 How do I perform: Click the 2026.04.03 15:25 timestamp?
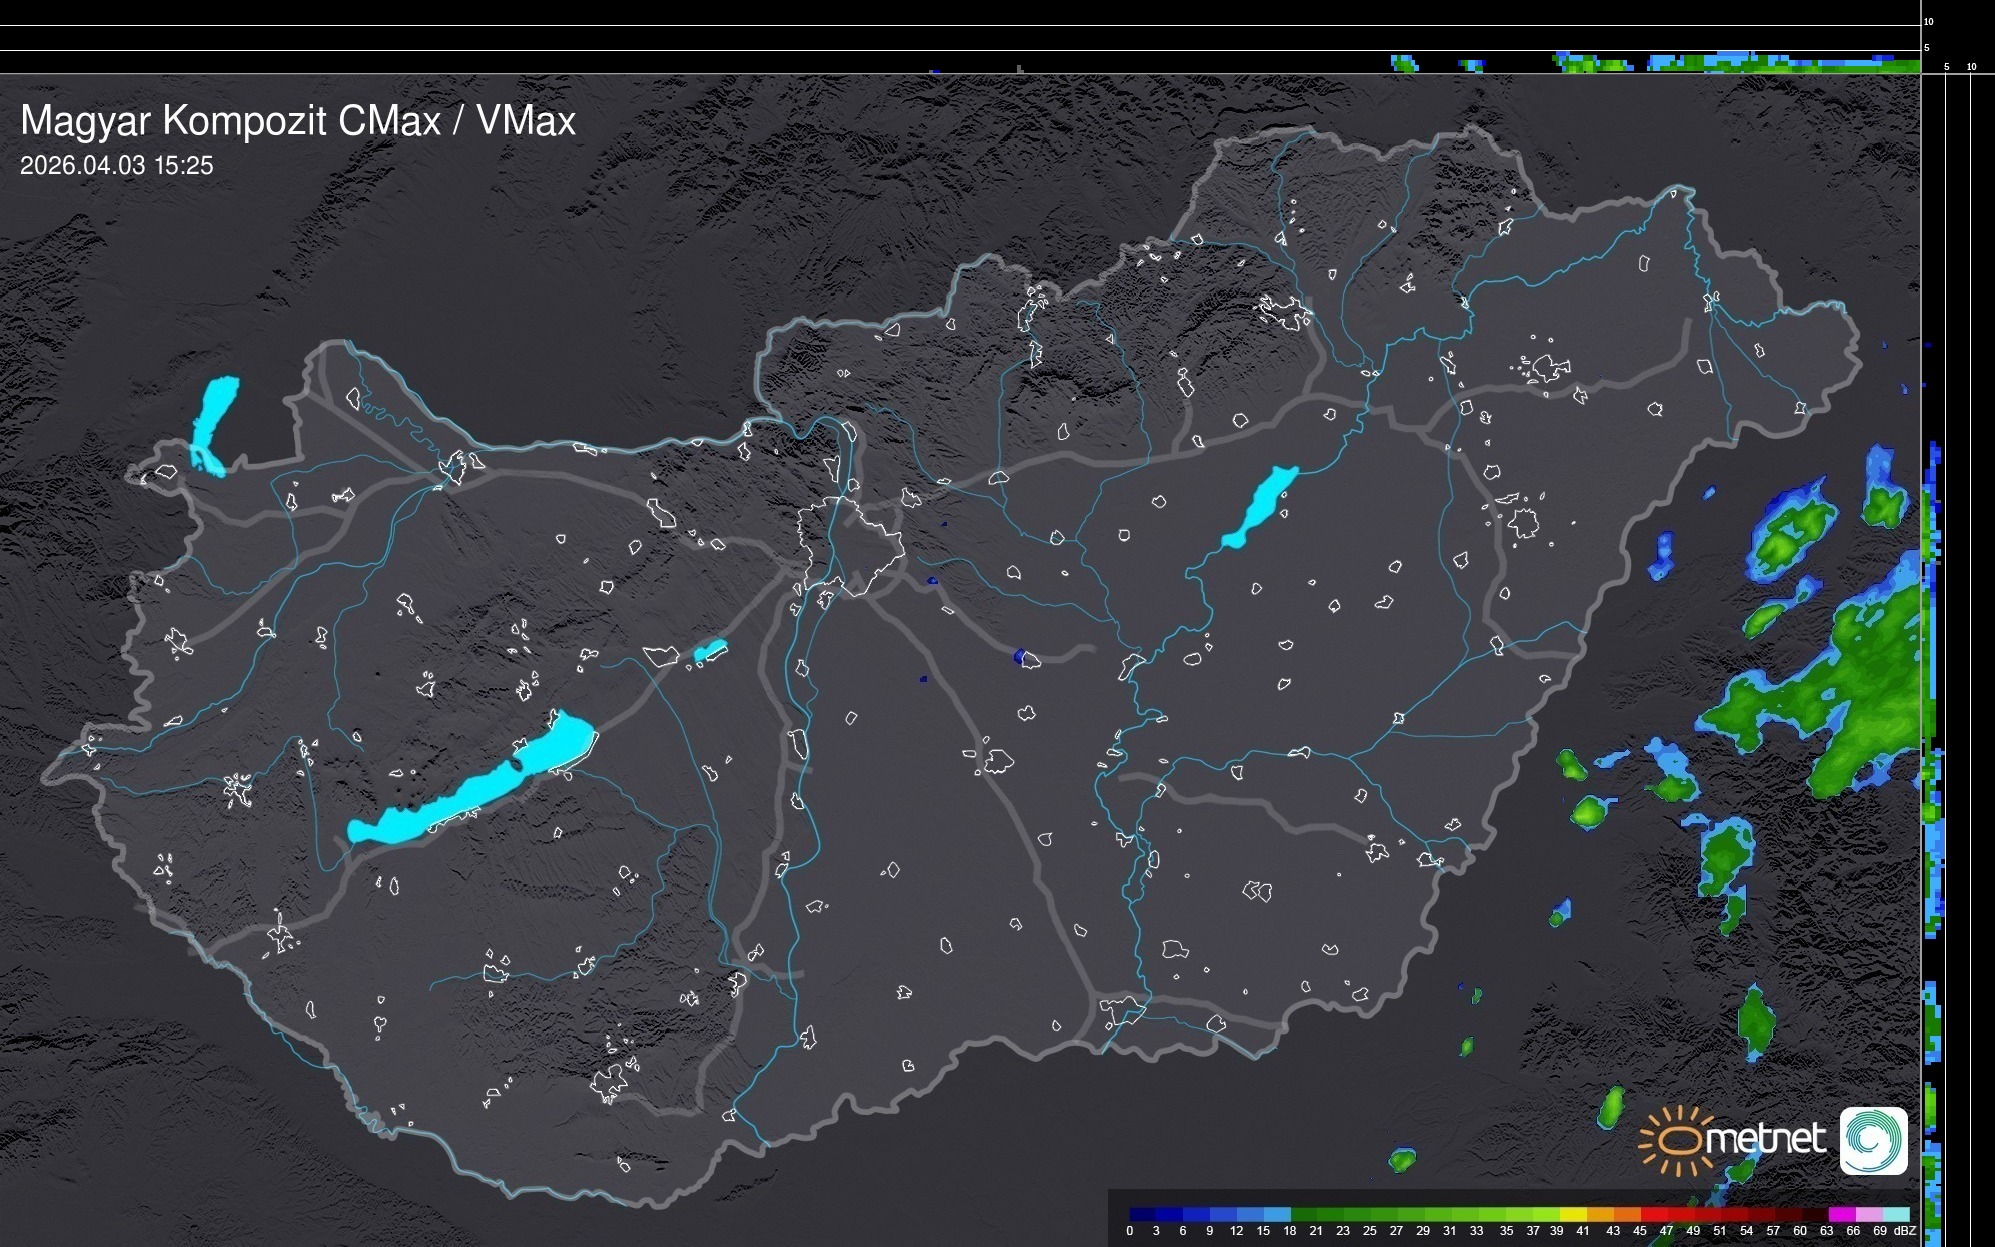(117, 166)
